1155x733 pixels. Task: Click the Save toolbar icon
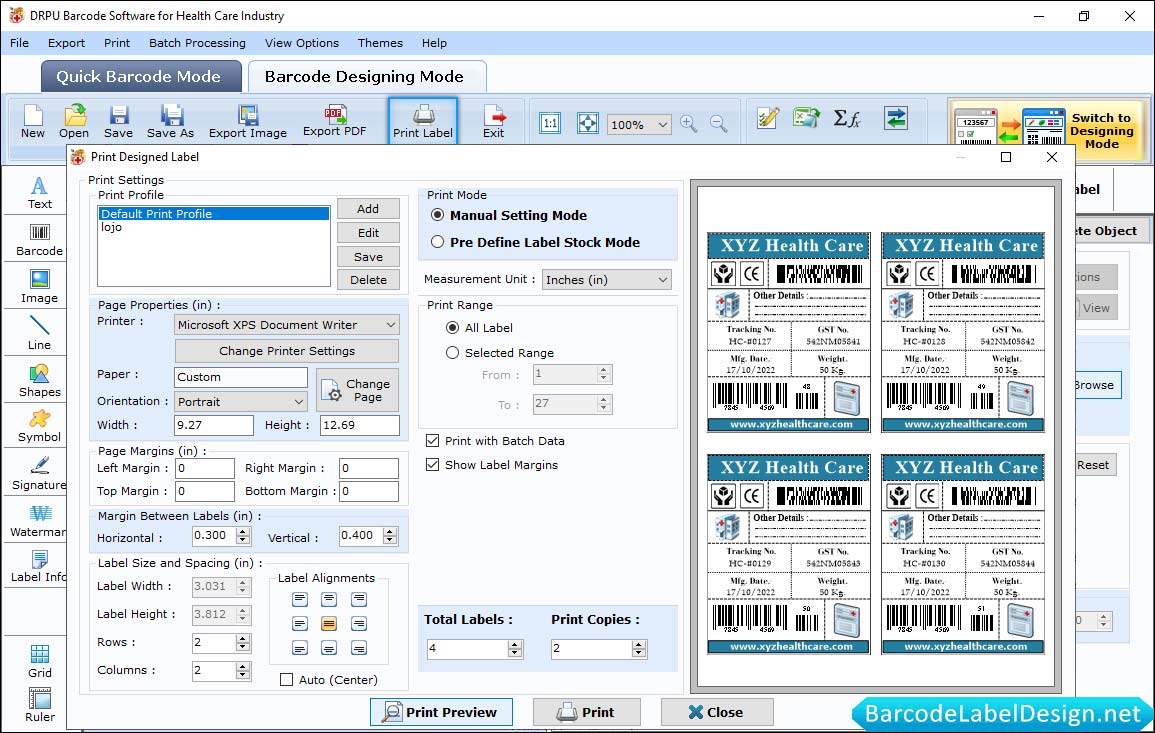point(119,122)
